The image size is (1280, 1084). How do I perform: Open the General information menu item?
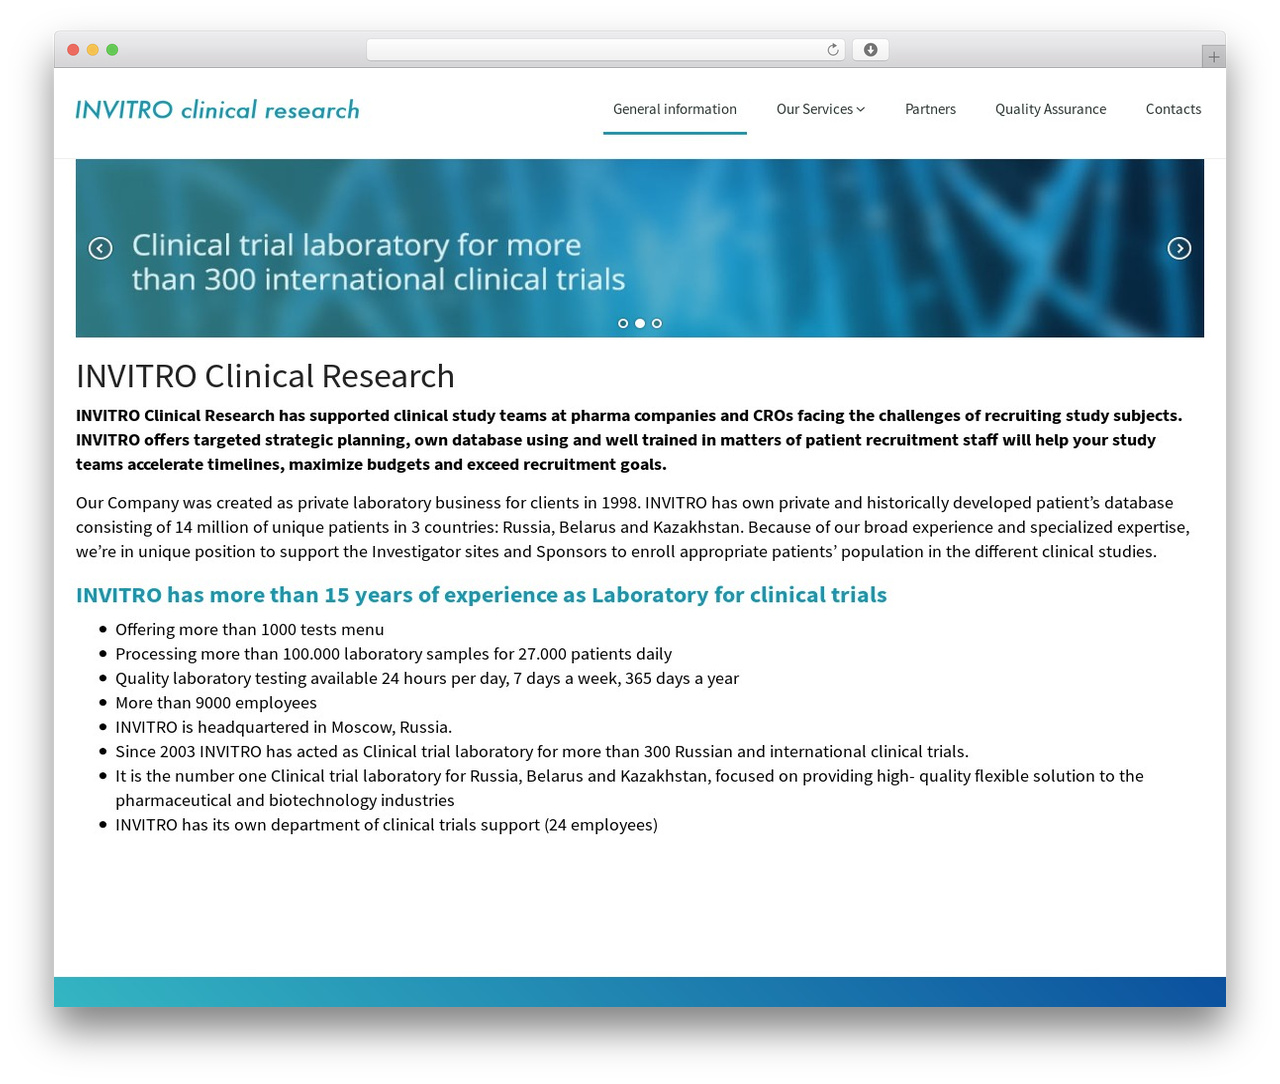coord(675,109)
